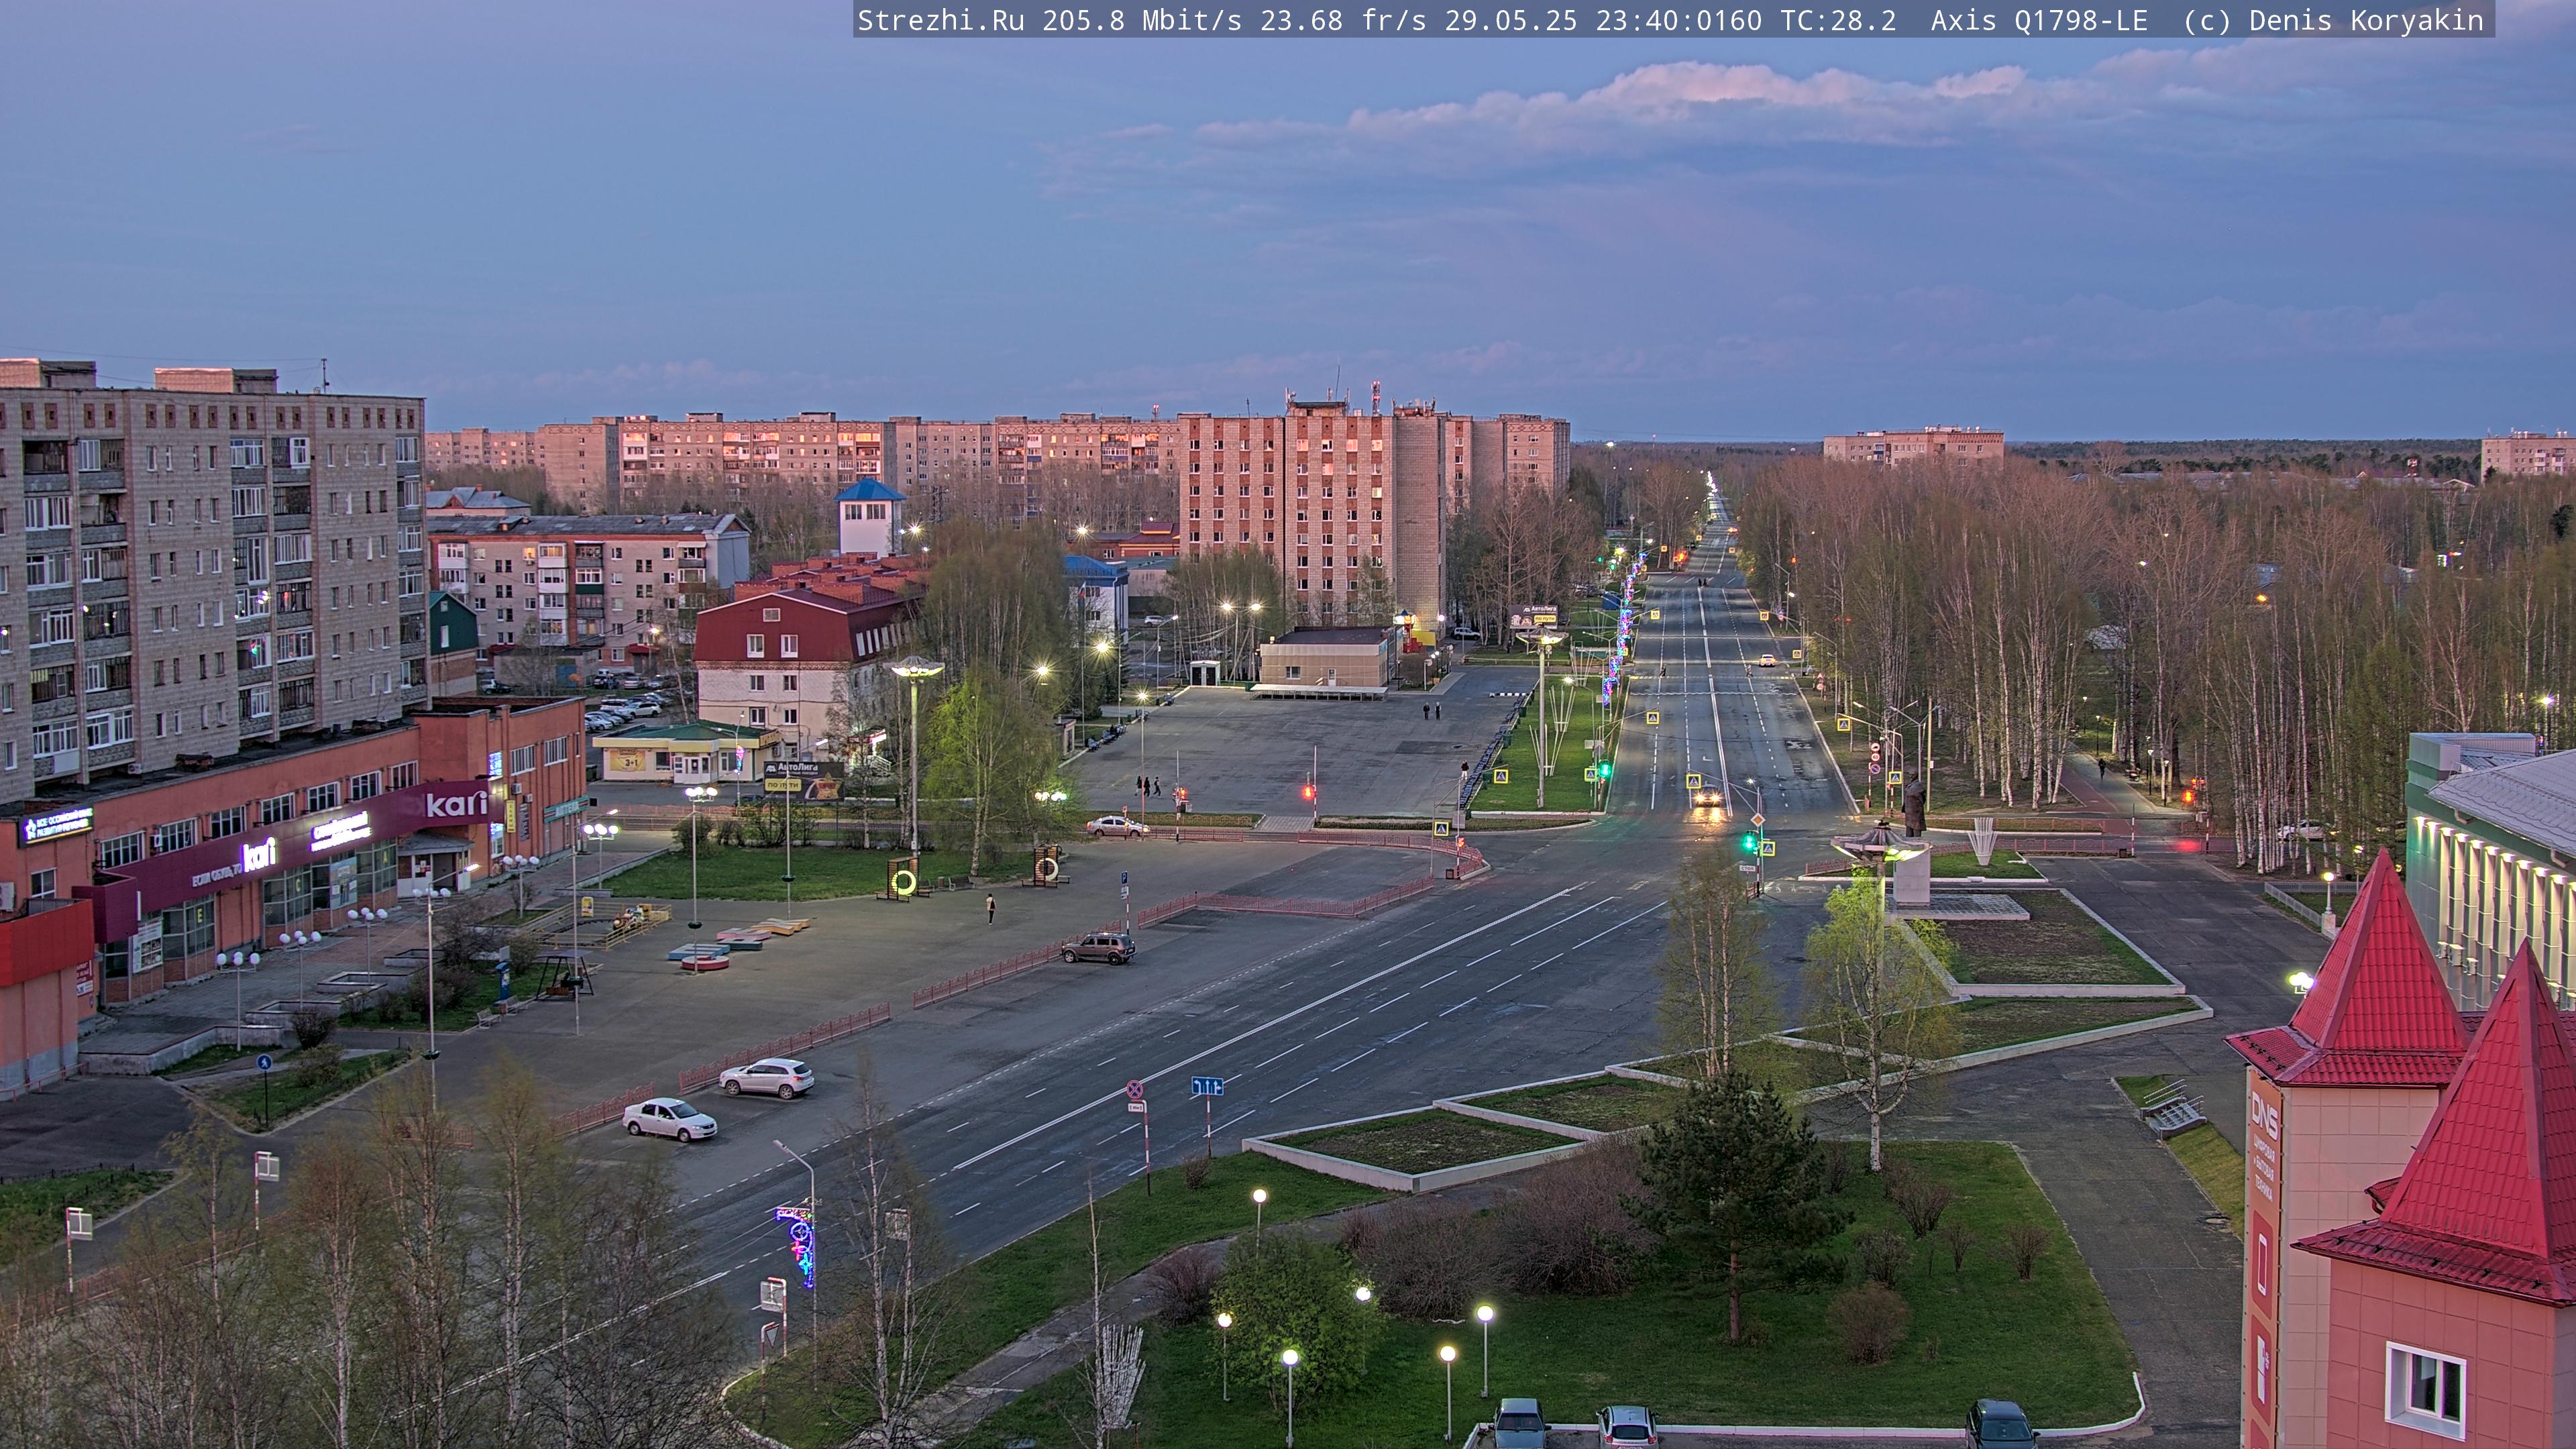Click the "Axis Q1798-LE" camera model text
This screenshot has width=2576, height=1449.
point(2039,21)
